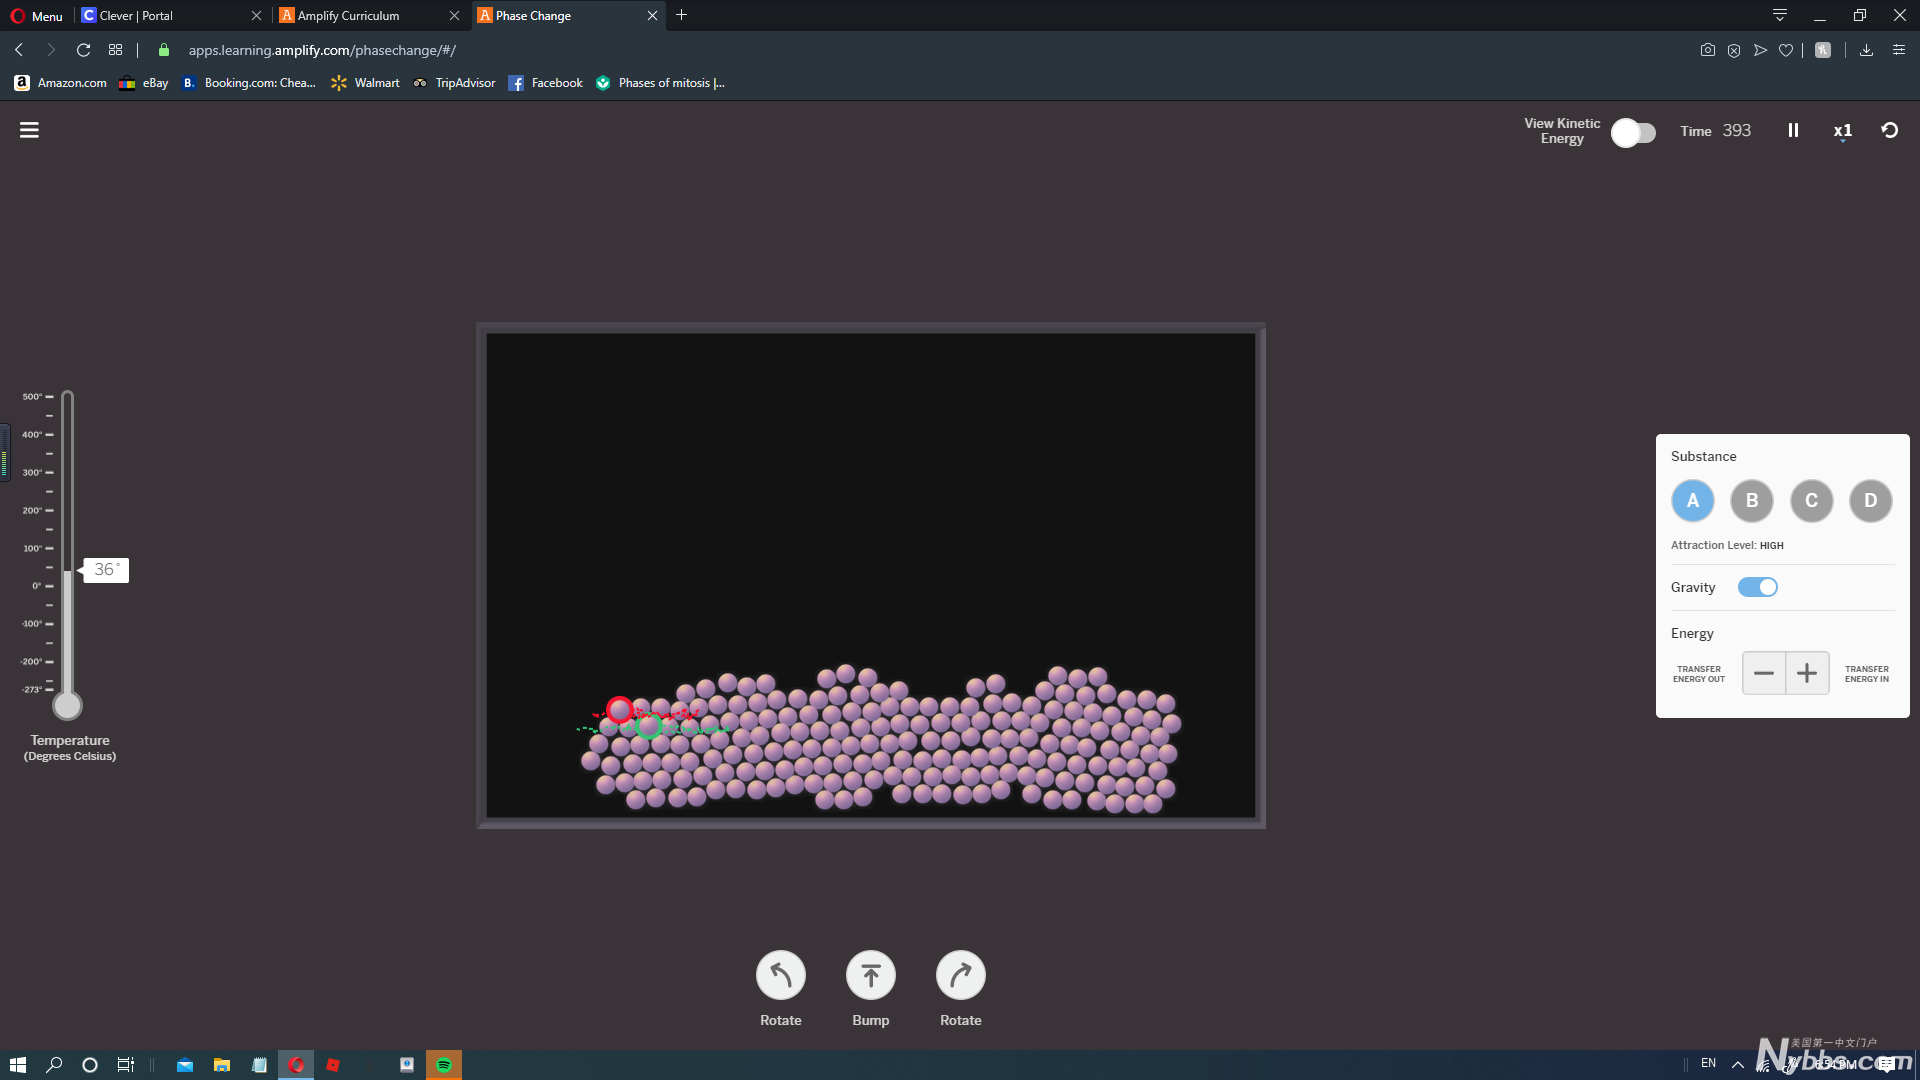This screenshot has height=1080, width=1920.
Task: Switch to the Clever Portal tab
Action: pyautogui.click(x=136, y=16)
